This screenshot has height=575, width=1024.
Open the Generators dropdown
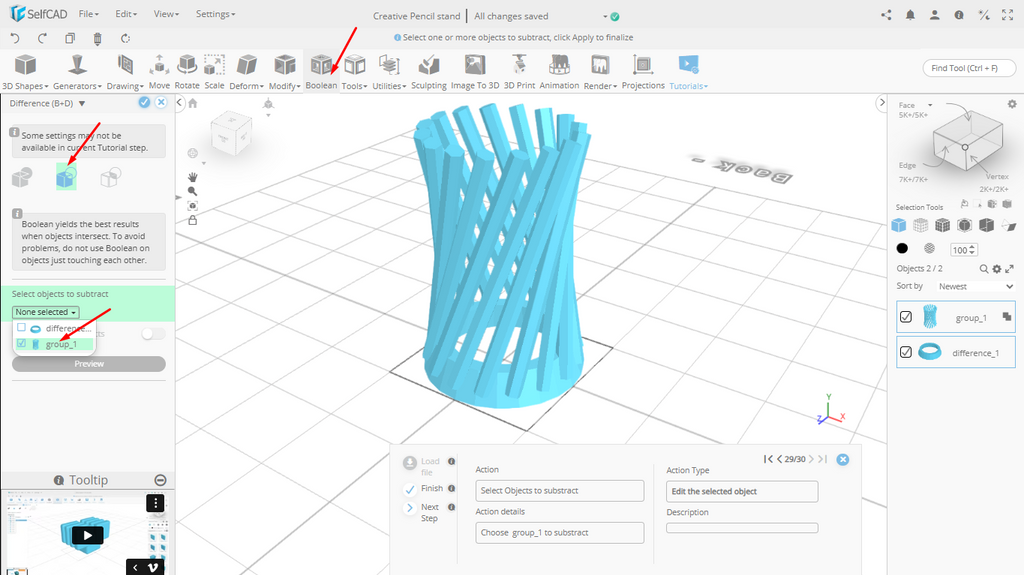(77, 72)
